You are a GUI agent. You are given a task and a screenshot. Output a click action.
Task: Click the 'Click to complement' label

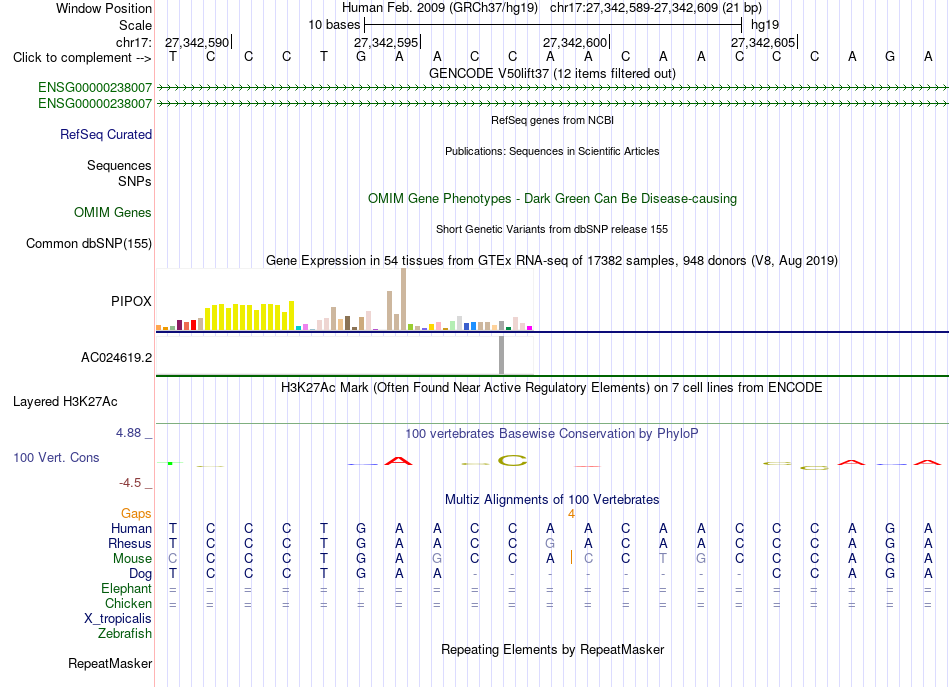point(82,58)
